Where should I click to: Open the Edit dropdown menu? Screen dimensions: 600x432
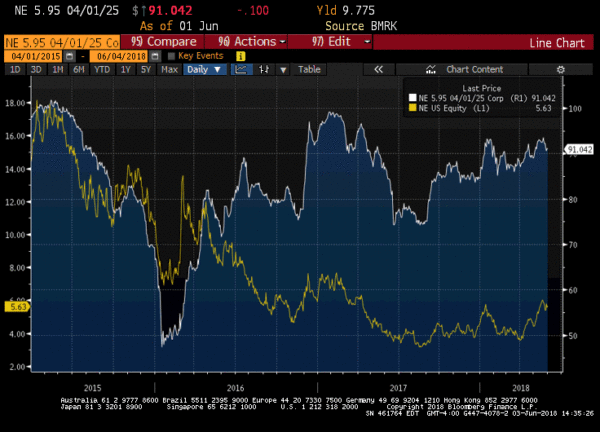pos(330,42)
